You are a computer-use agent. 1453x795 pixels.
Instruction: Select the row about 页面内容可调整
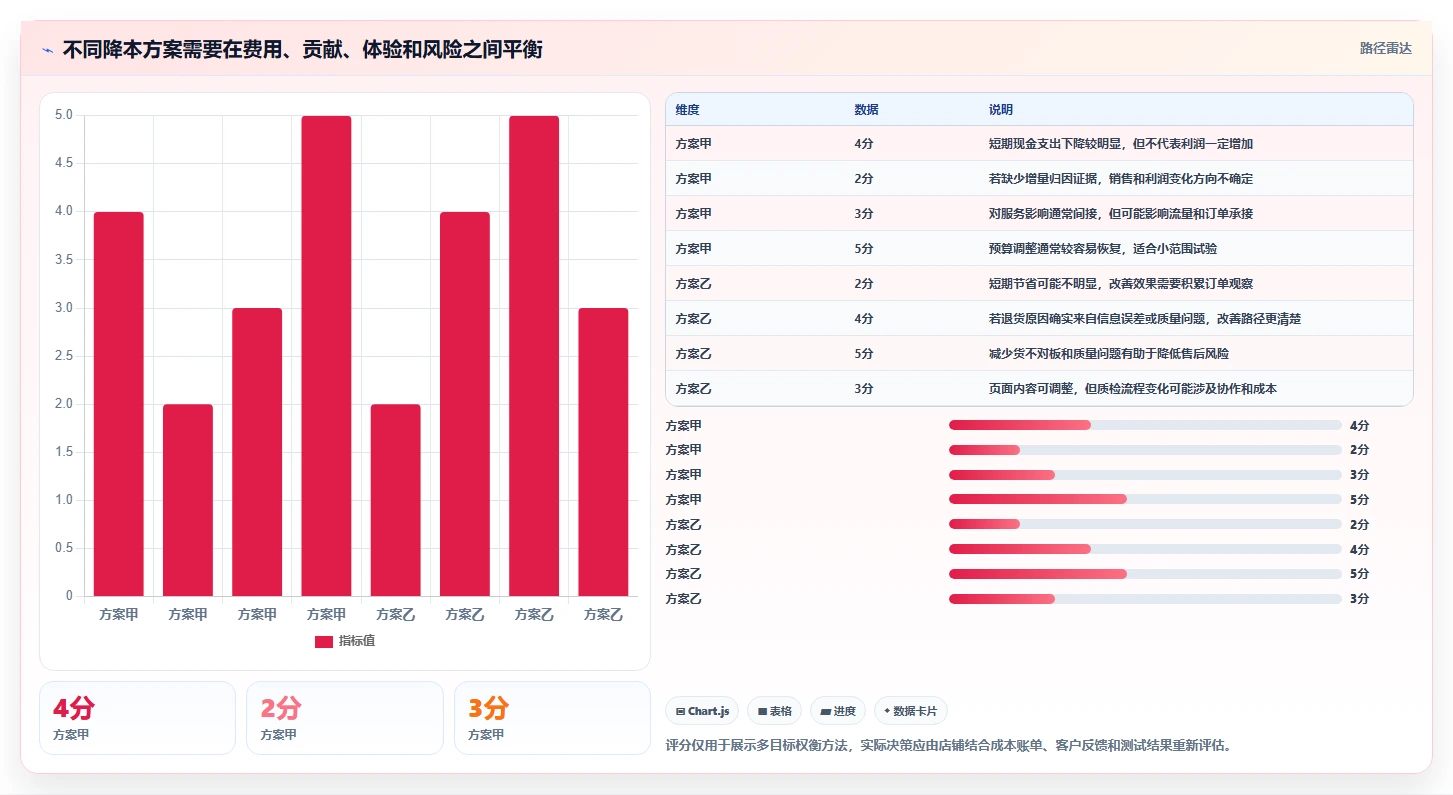click(1039, 389)
